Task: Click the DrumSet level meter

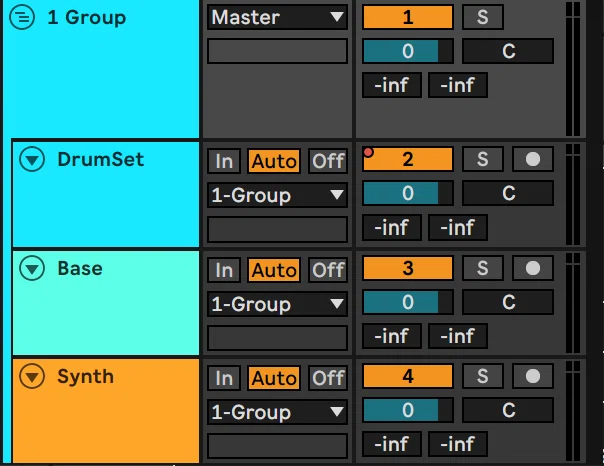Action: point(573,194)
